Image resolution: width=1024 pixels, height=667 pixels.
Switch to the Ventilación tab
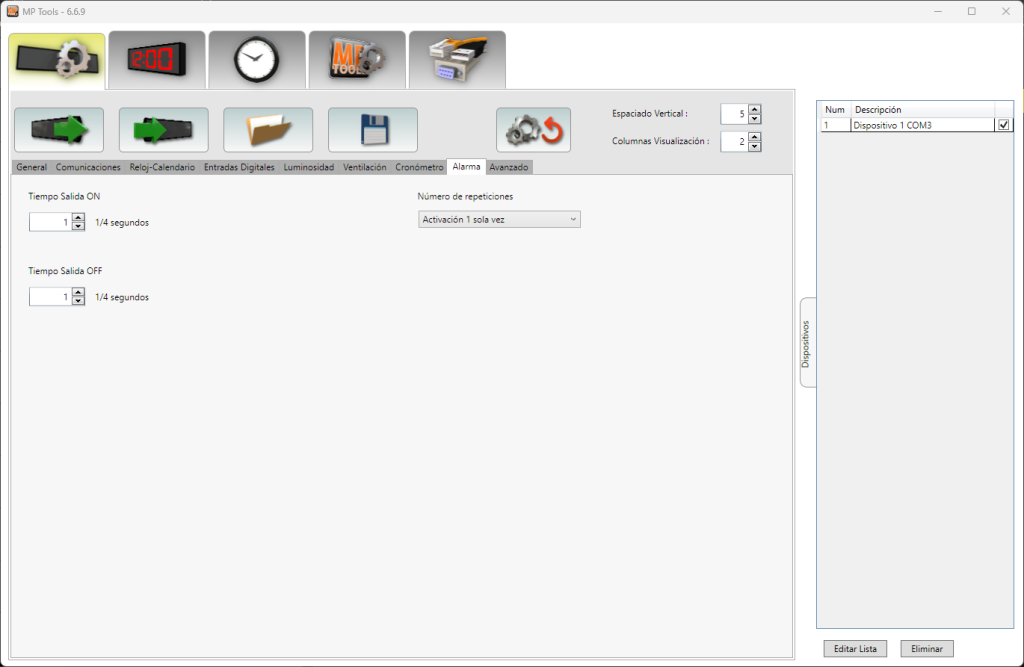[x=364, y=167]
